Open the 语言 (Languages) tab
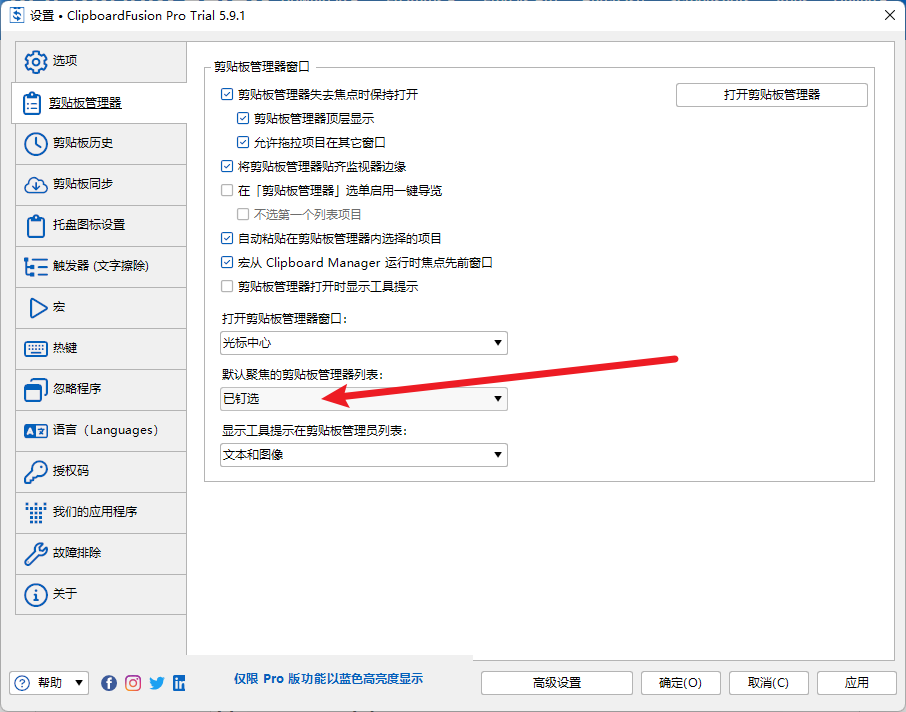Screen dimensions: 906x712 click(x=99, y=430)
